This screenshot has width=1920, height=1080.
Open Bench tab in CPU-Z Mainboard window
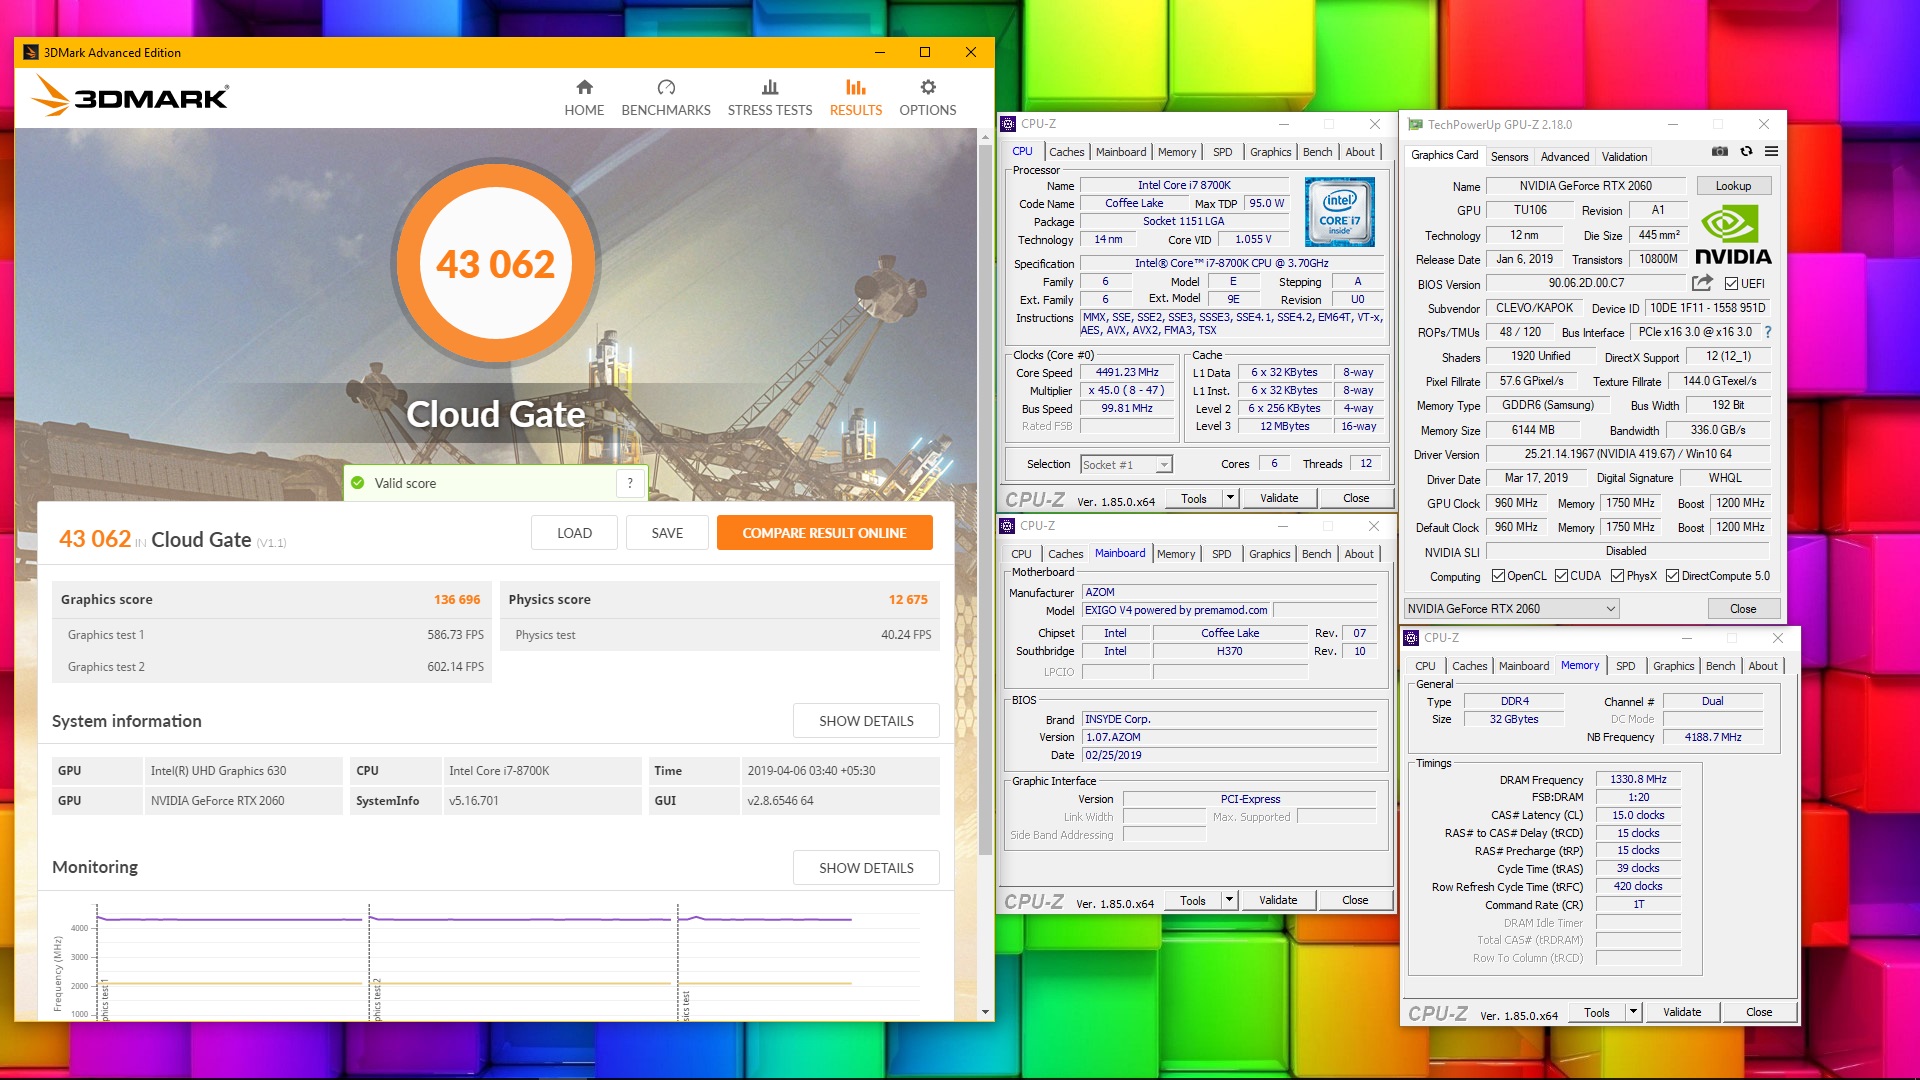[x=1317, y=554]
